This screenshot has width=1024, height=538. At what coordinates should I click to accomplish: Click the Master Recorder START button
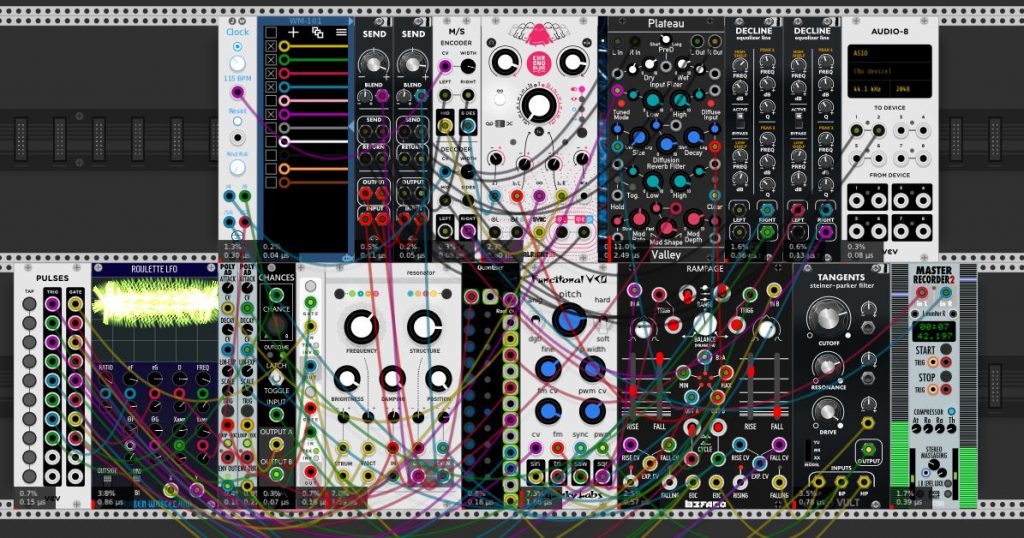click(x=945, y=350)
